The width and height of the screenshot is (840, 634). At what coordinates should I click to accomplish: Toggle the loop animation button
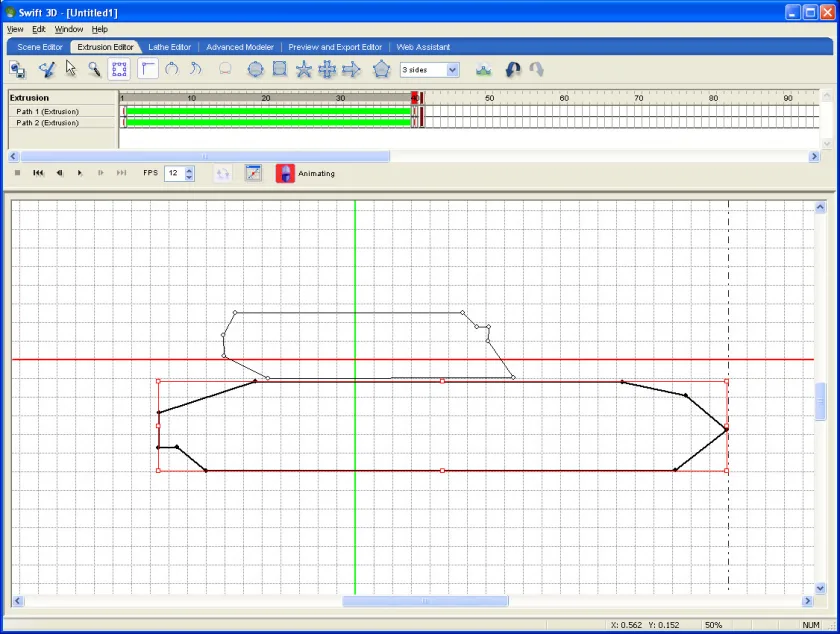pos(223,174)
